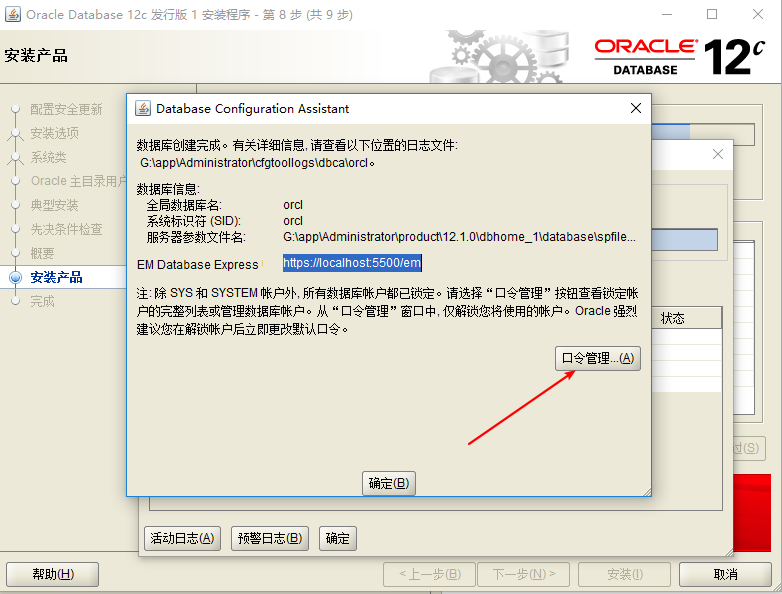The image size is (782, 594).
Task: Open 活动日志(A) activity log
Action: point(182,538)
